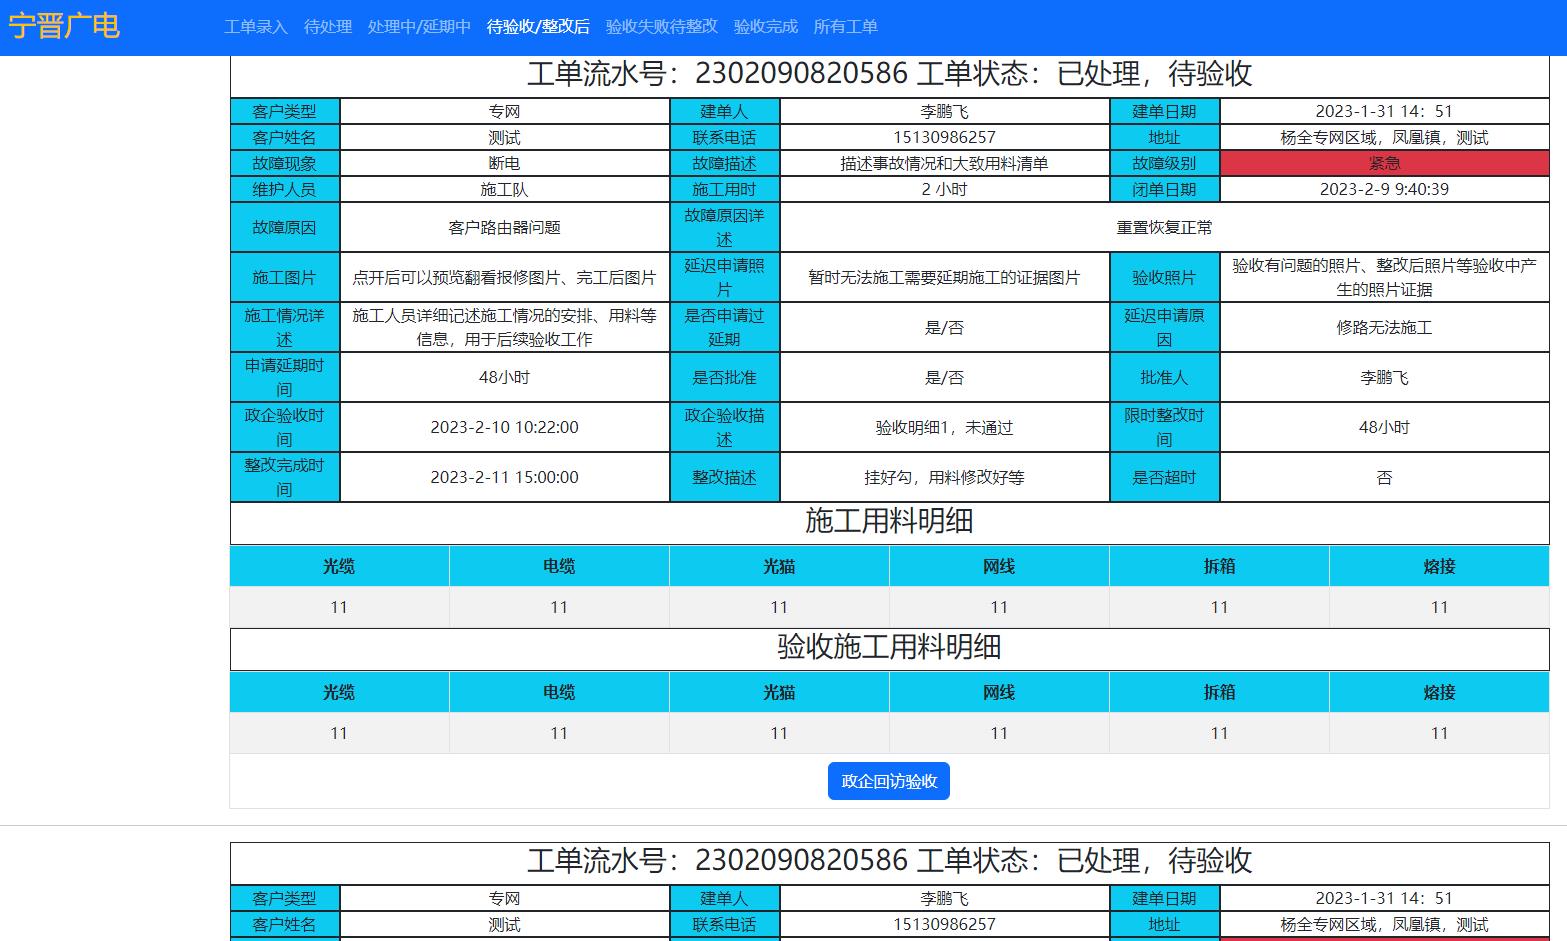Click the 断电 fault symptom value

tap(505, 163)
